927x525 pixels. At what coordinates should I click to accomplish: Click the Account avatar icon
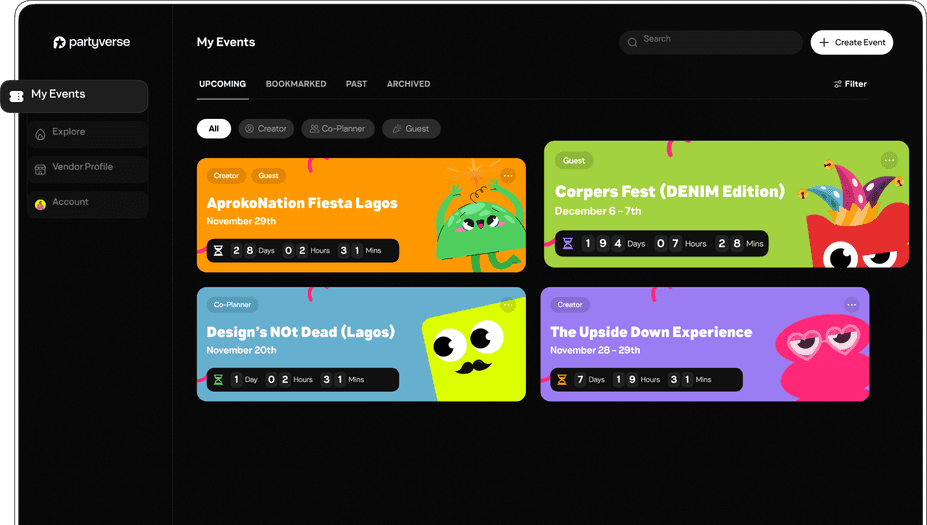tap(40, 205)
